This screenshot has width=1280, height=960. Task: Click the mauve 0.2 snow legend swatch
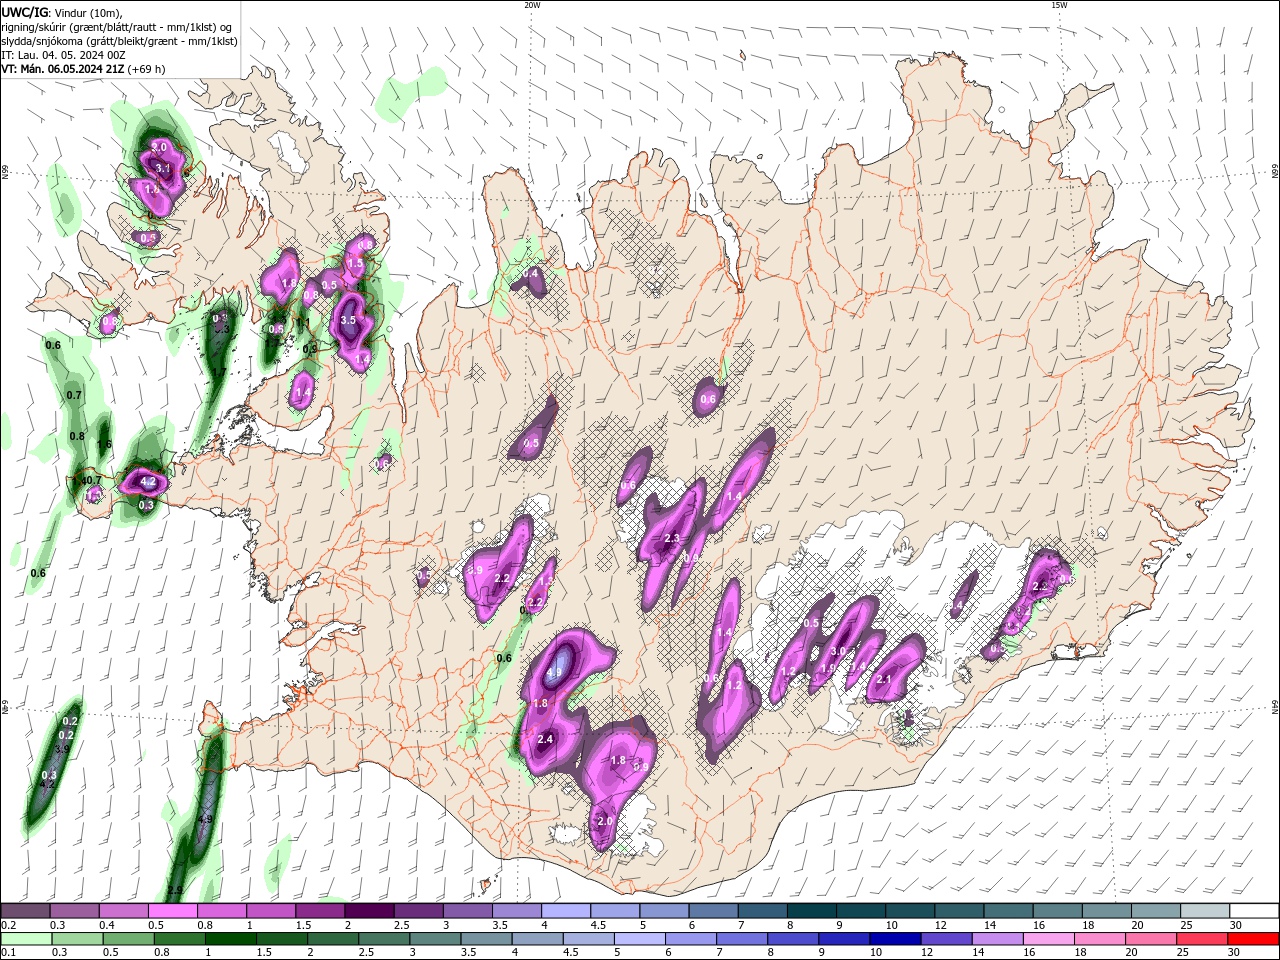click(x=25, y=911)
